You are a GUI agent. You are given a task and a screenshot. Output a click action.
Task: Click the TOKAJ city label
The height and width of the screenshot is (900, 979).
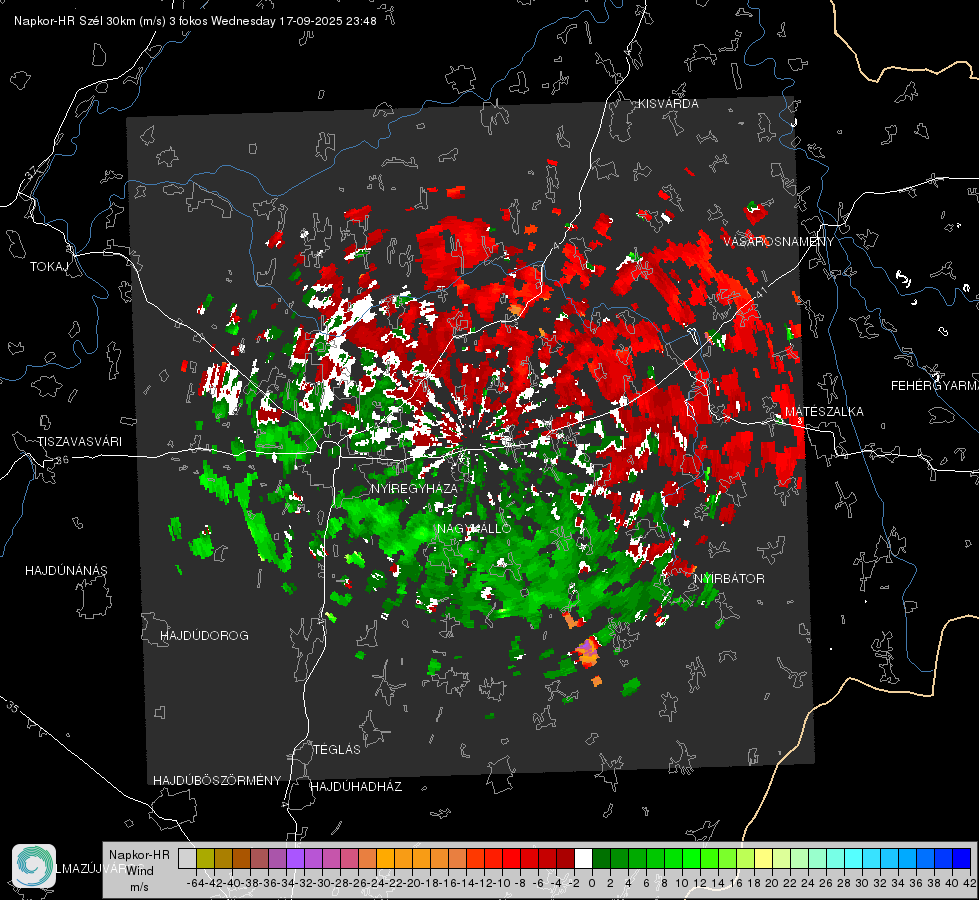point(49,267)
